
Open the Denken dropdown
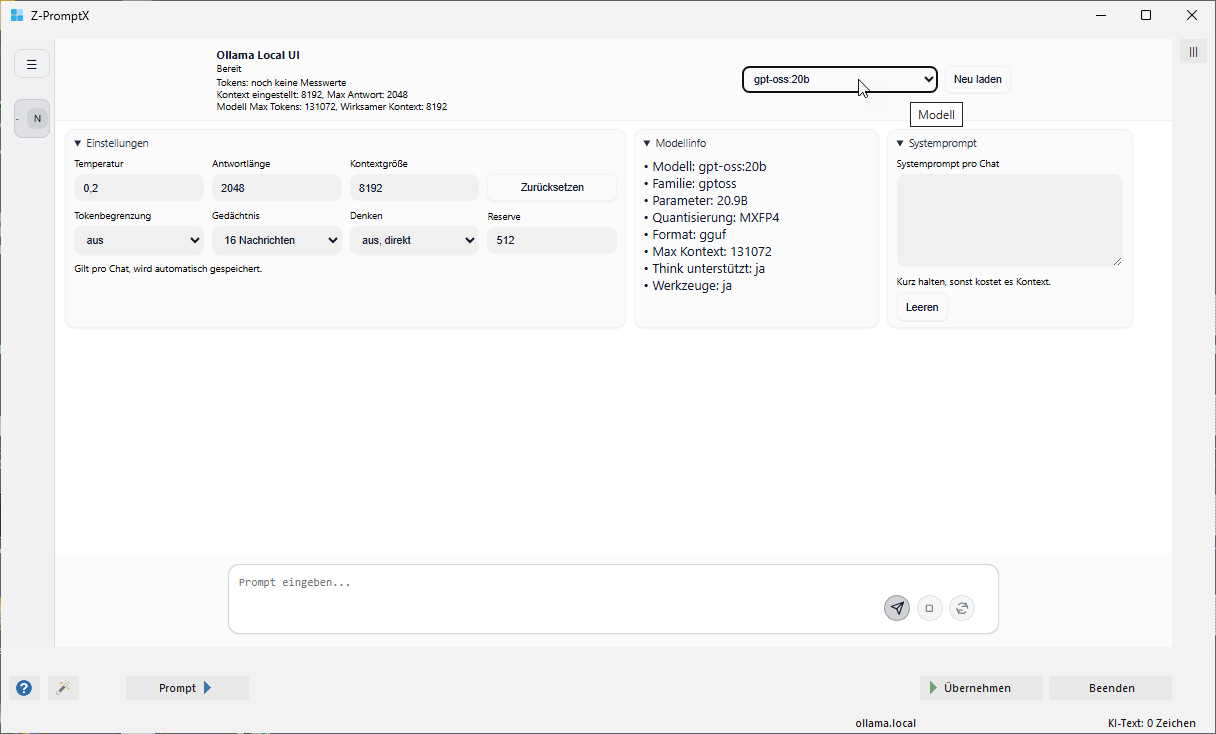[x=414, y=240]
